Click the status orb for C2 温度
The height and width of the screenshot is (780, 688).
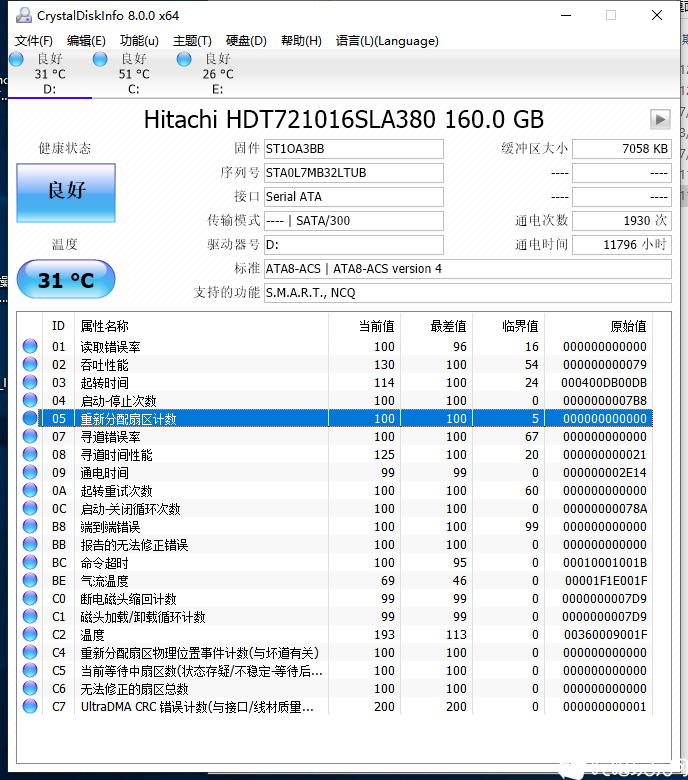(30, 634)
